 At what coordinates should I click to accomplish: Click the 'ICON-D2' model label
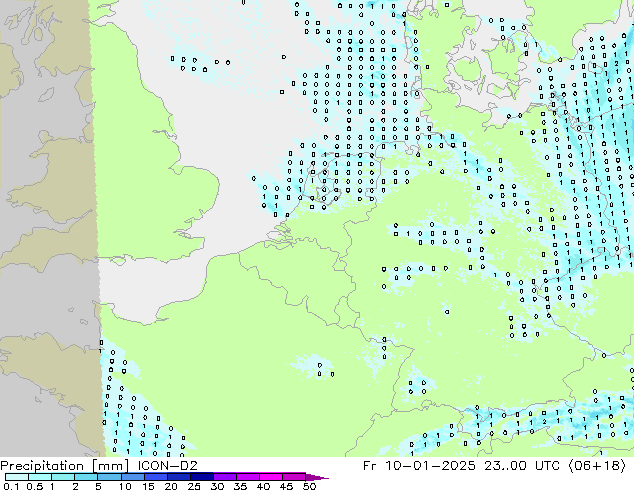pos(167,465)
